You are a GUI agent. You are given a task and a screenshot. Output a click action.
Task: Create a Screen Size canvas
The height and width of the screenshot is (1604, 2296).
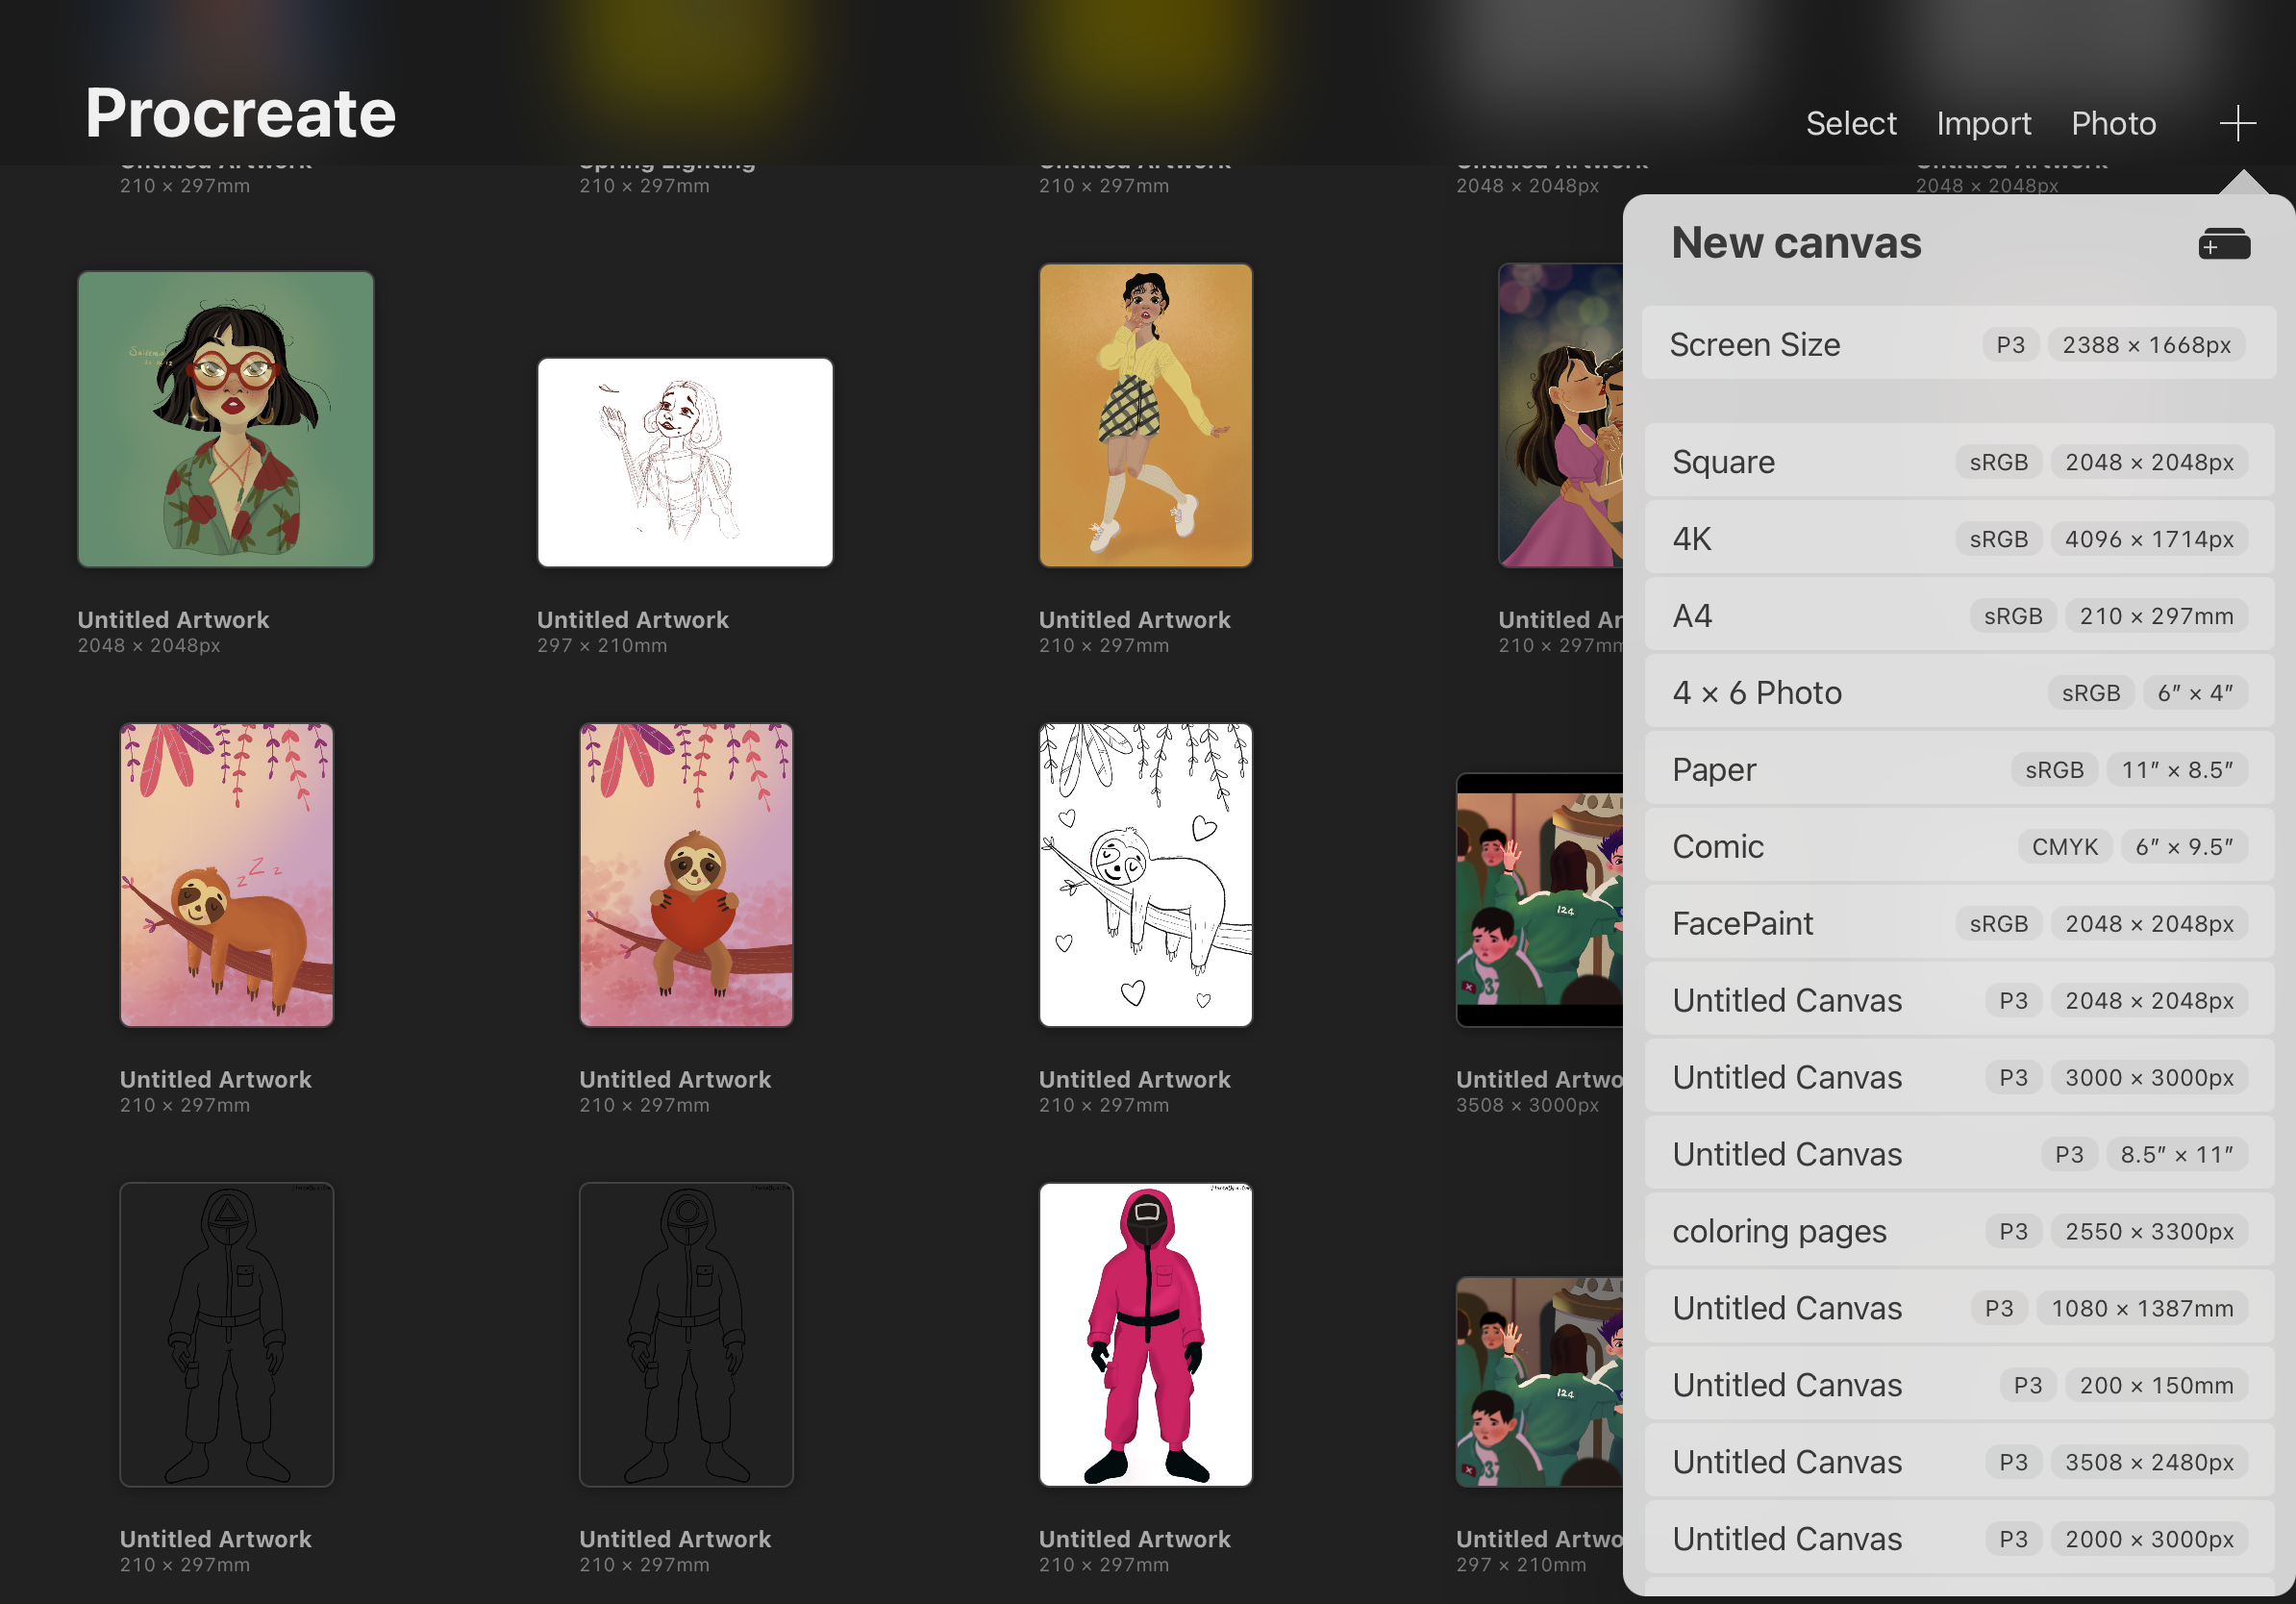pos(1959,344)
